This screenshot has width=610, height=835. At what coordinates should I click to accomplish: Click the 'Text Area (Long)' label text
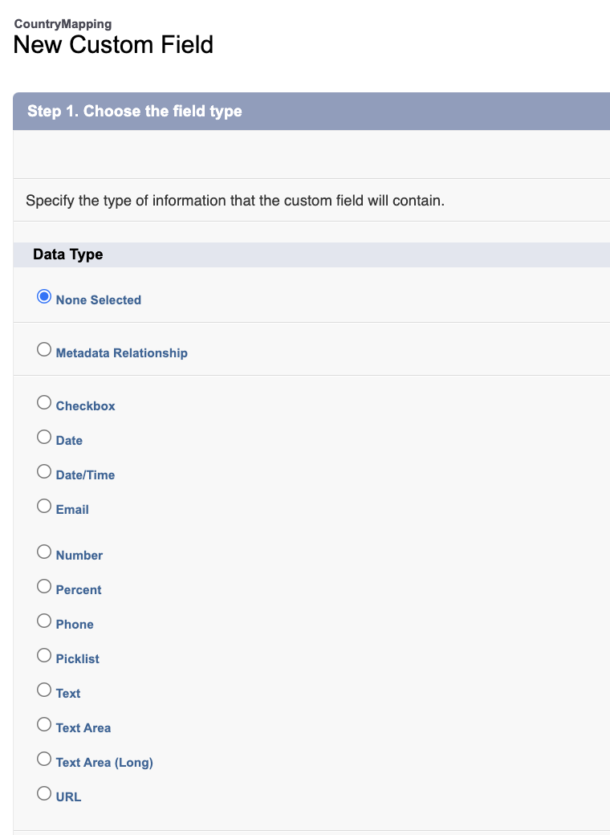(x=104, y=762)
